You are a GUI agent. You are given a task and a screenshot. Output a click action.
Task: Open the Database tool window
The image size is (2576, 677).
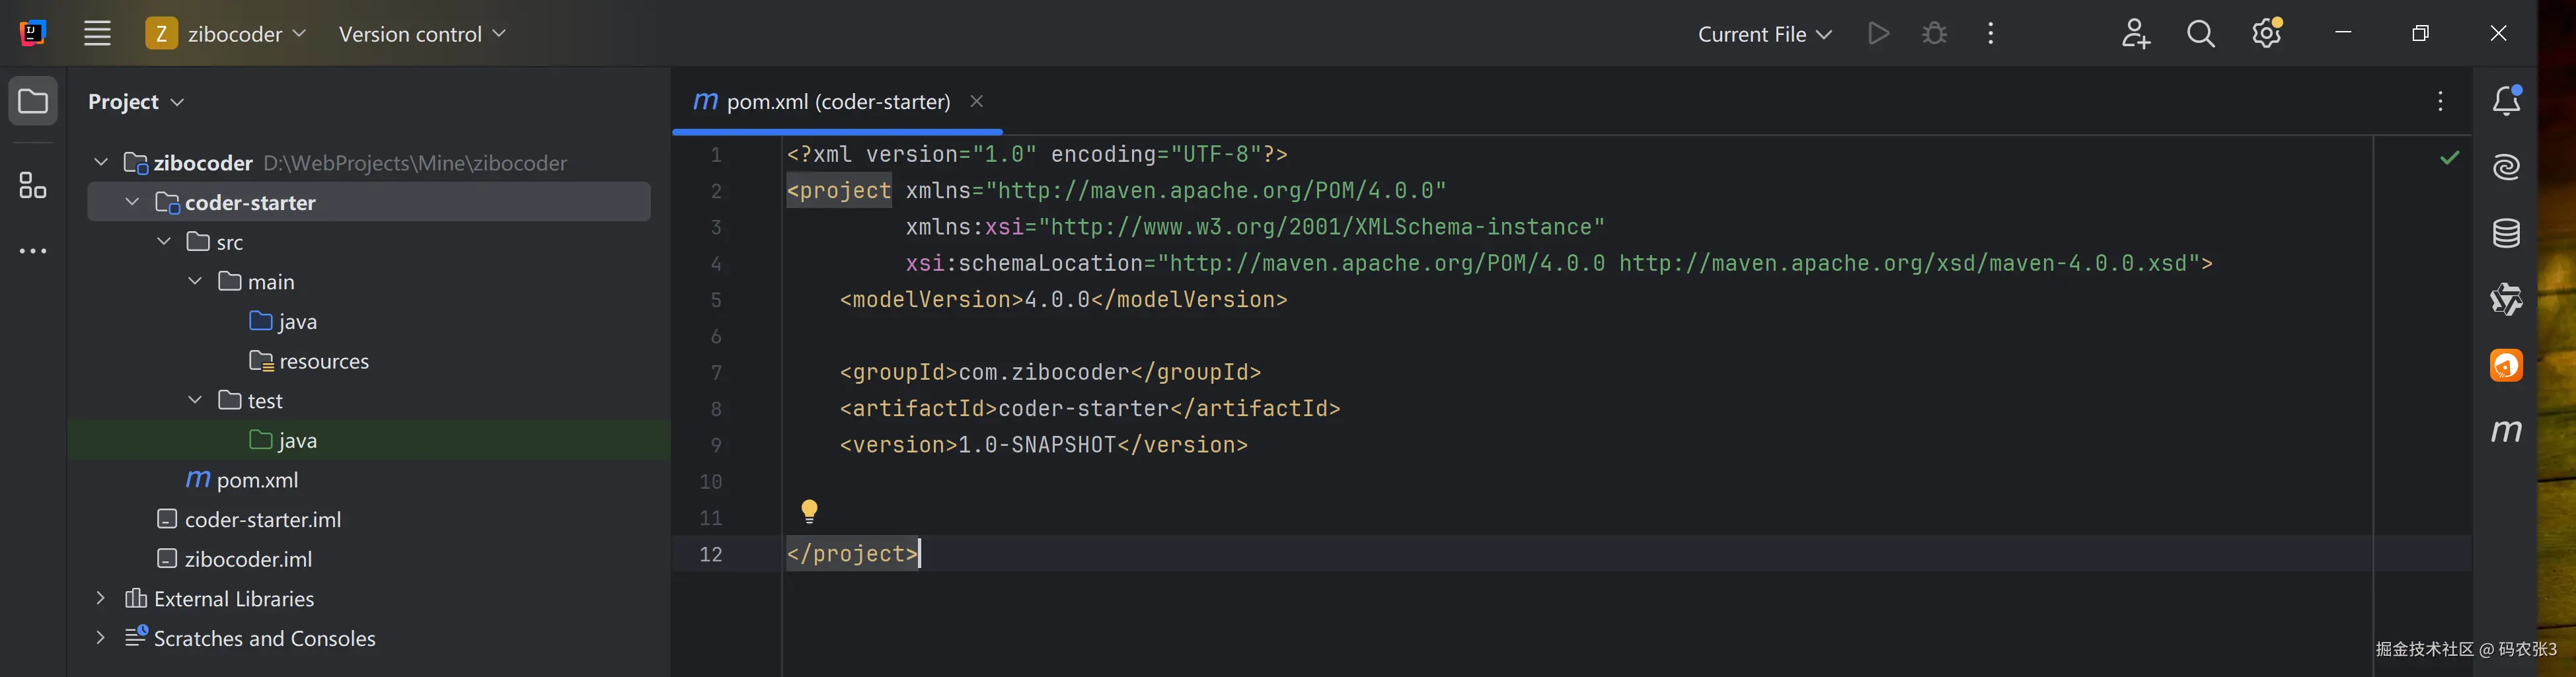click(x=2506, y=233)
